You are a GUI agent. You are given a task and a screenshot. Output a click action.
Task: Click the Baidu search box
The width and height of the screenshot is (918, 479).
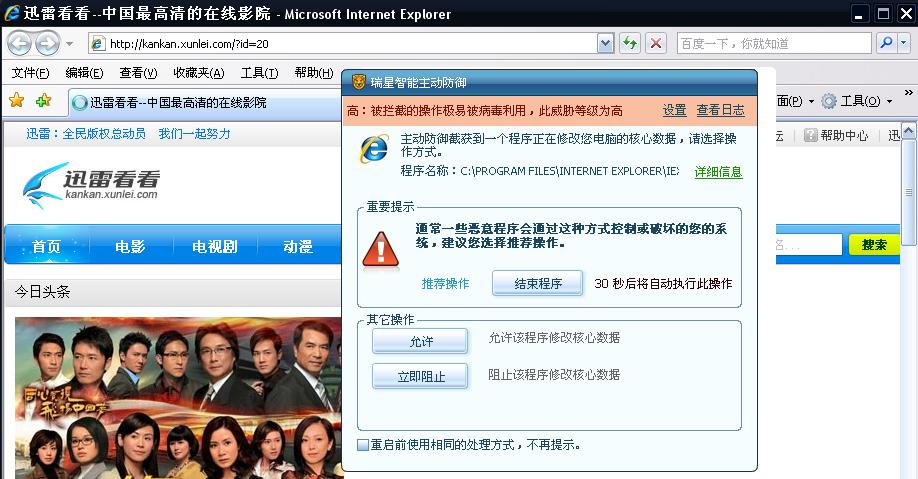(x=774, y=43)
